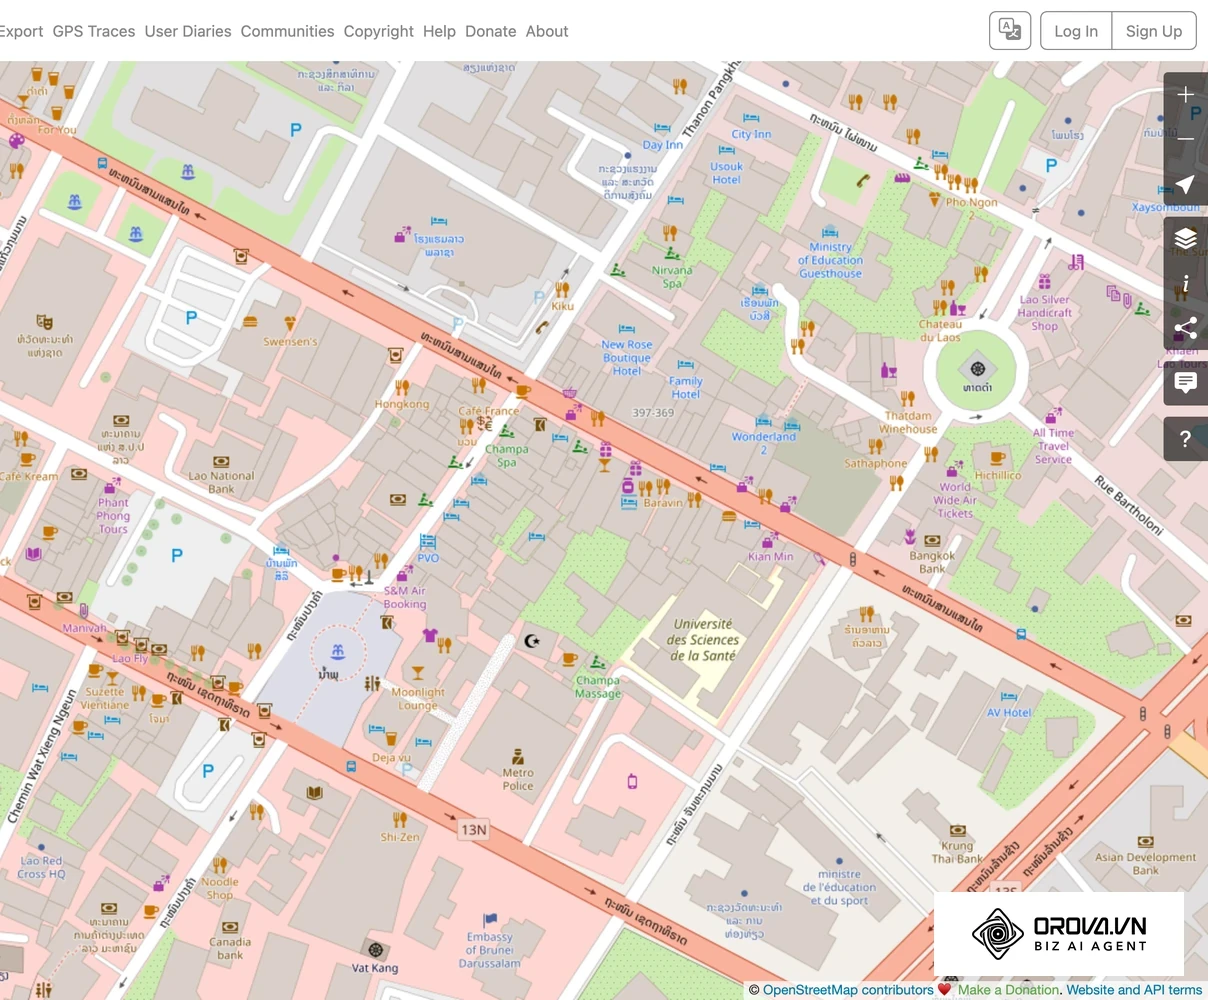Screen dimensions: 1208x1000
Task: Click the Kian Min shop icon
Action: 770,540
